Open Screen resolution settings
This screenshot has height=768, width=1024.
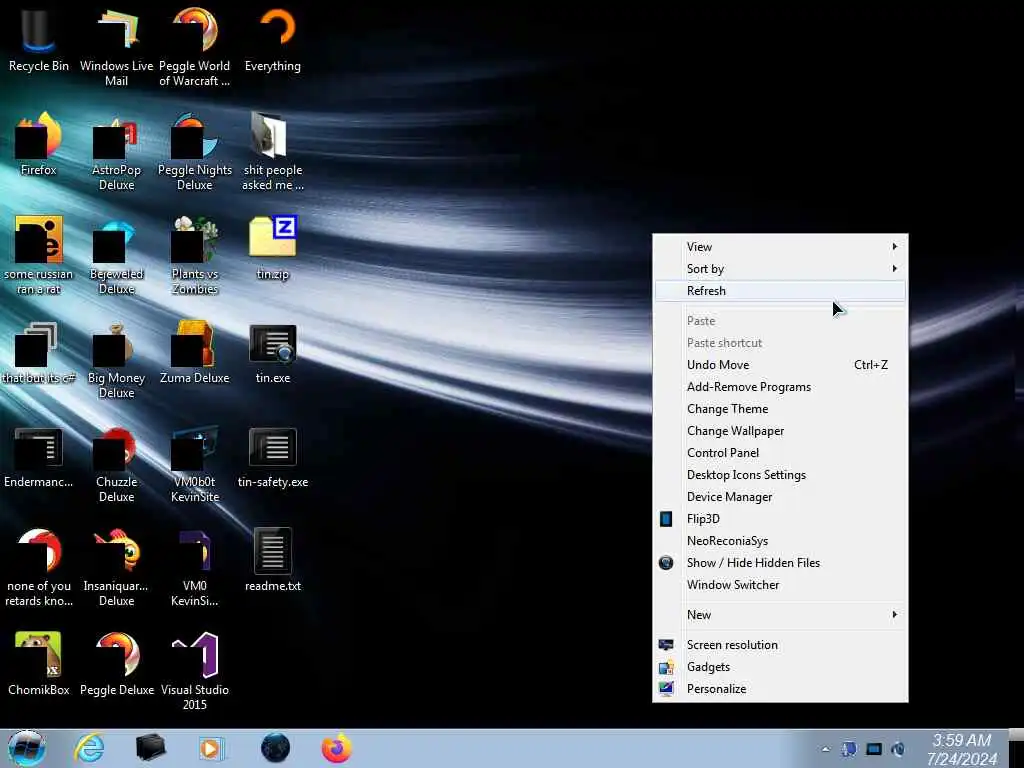pos(780,645)
